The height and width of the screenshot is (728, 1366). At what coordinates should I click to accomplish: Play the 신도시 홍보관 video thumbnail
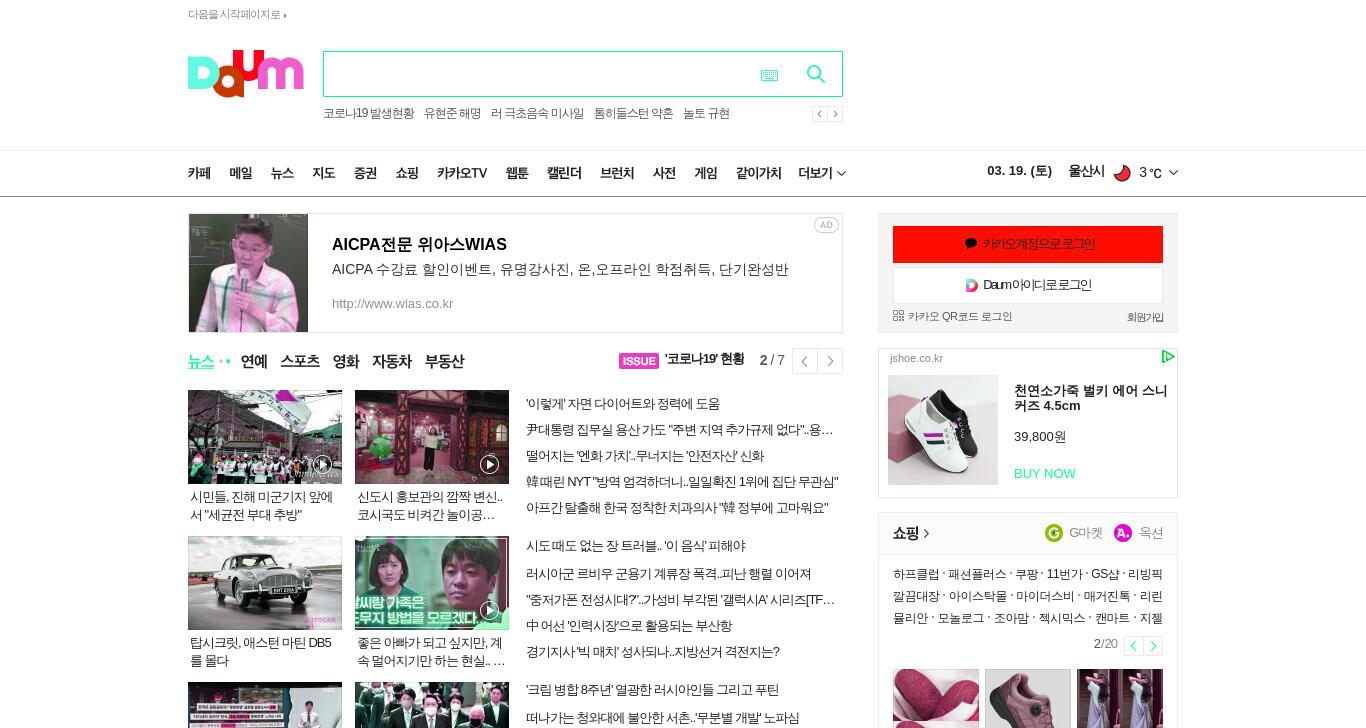(432, 437)
